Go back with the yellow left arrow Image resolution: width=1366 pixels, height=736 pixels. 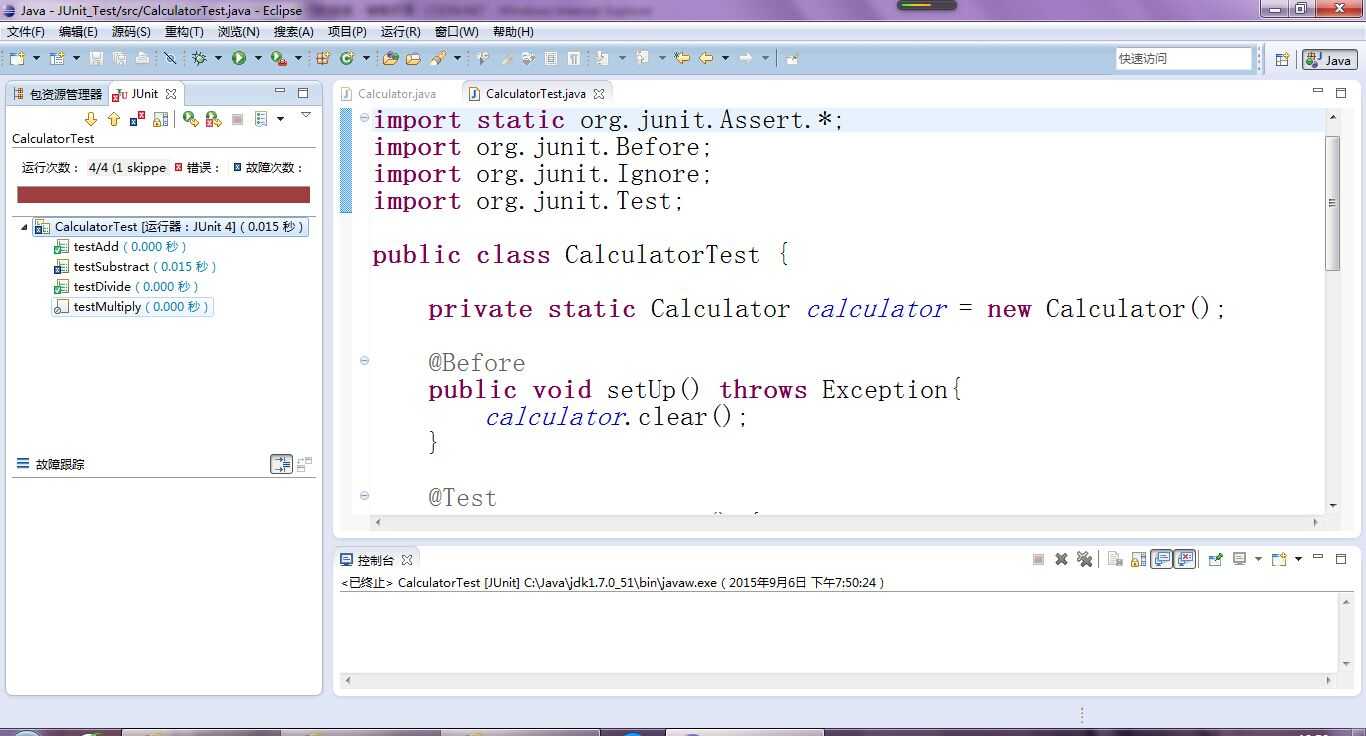click(707, 58)
